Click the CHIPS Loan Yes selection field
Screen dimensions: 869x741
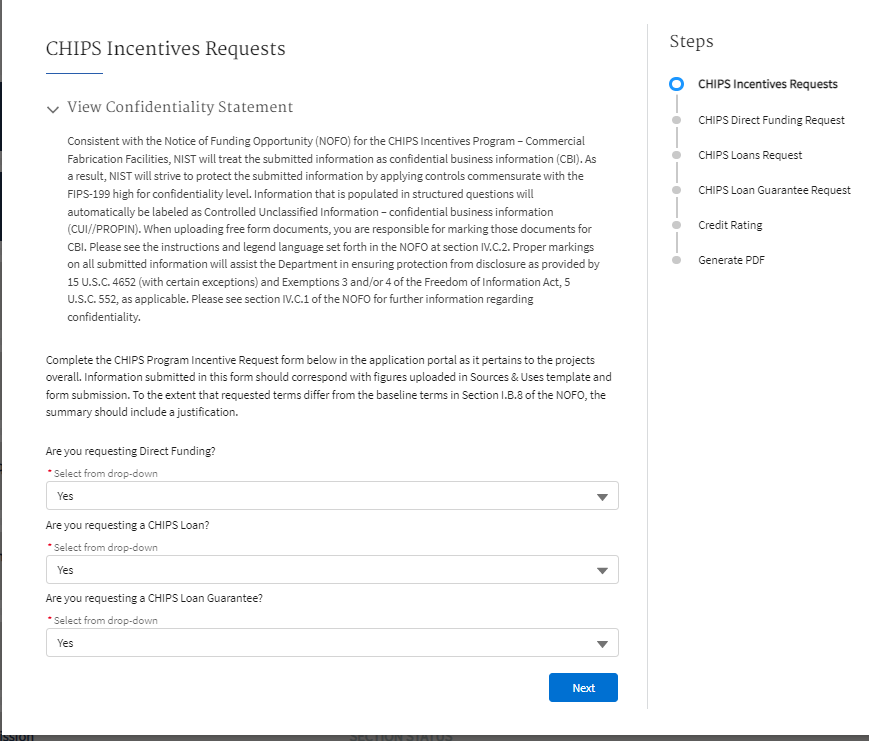point(320,570)
